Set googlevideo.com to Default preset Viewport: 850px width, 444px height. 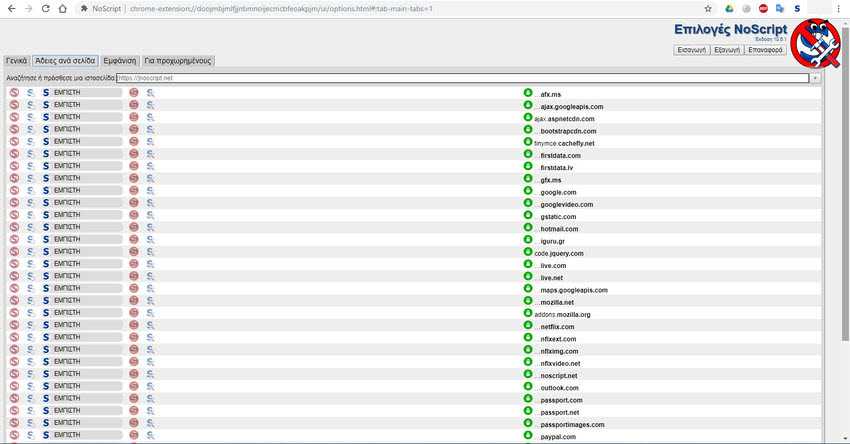(x=14, y=203)
